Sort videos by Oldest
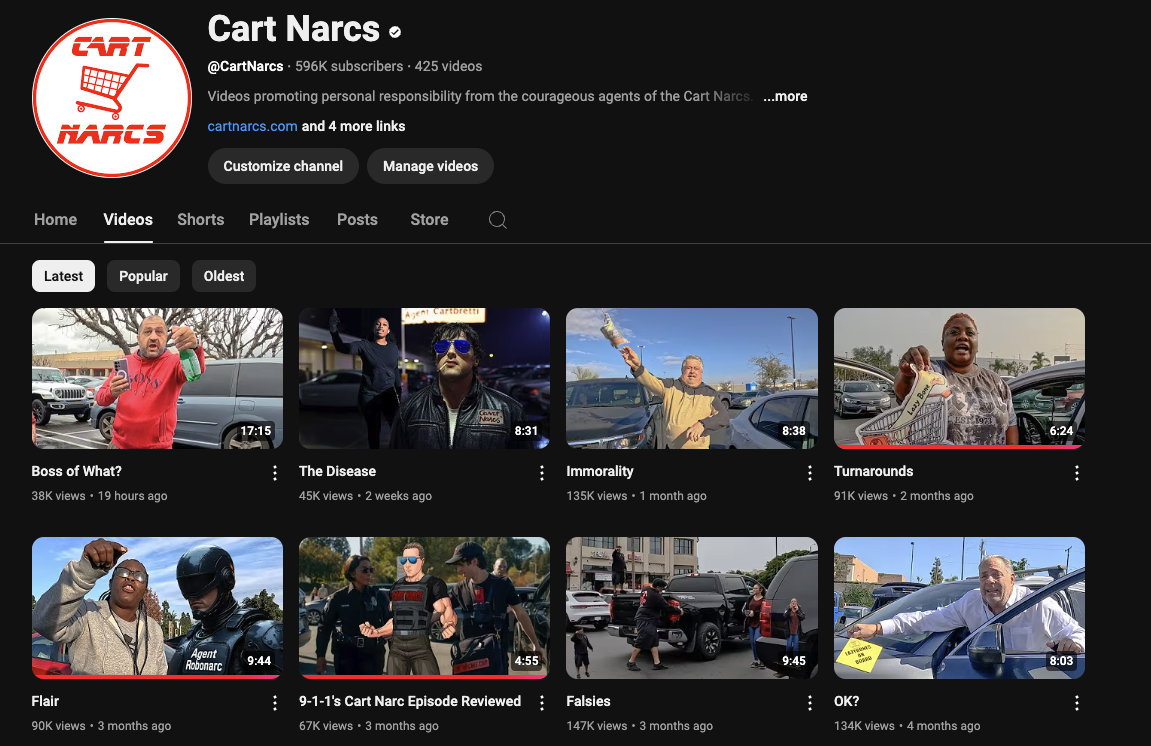This screenshot has height=746, width=1151. (224, 276)
